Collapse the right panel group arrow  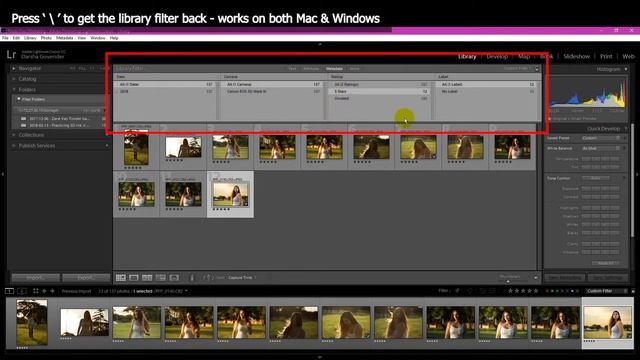(x=637, y=174)
